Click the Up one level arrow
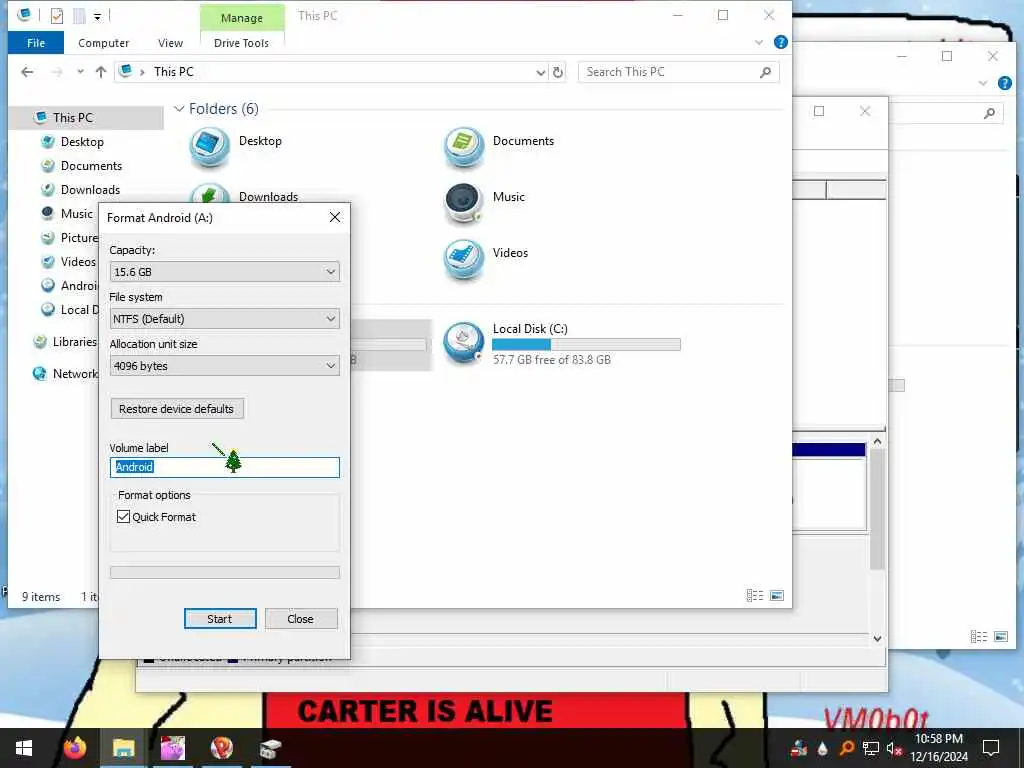This screenshot has height=768, width=1024. point(101,72)
